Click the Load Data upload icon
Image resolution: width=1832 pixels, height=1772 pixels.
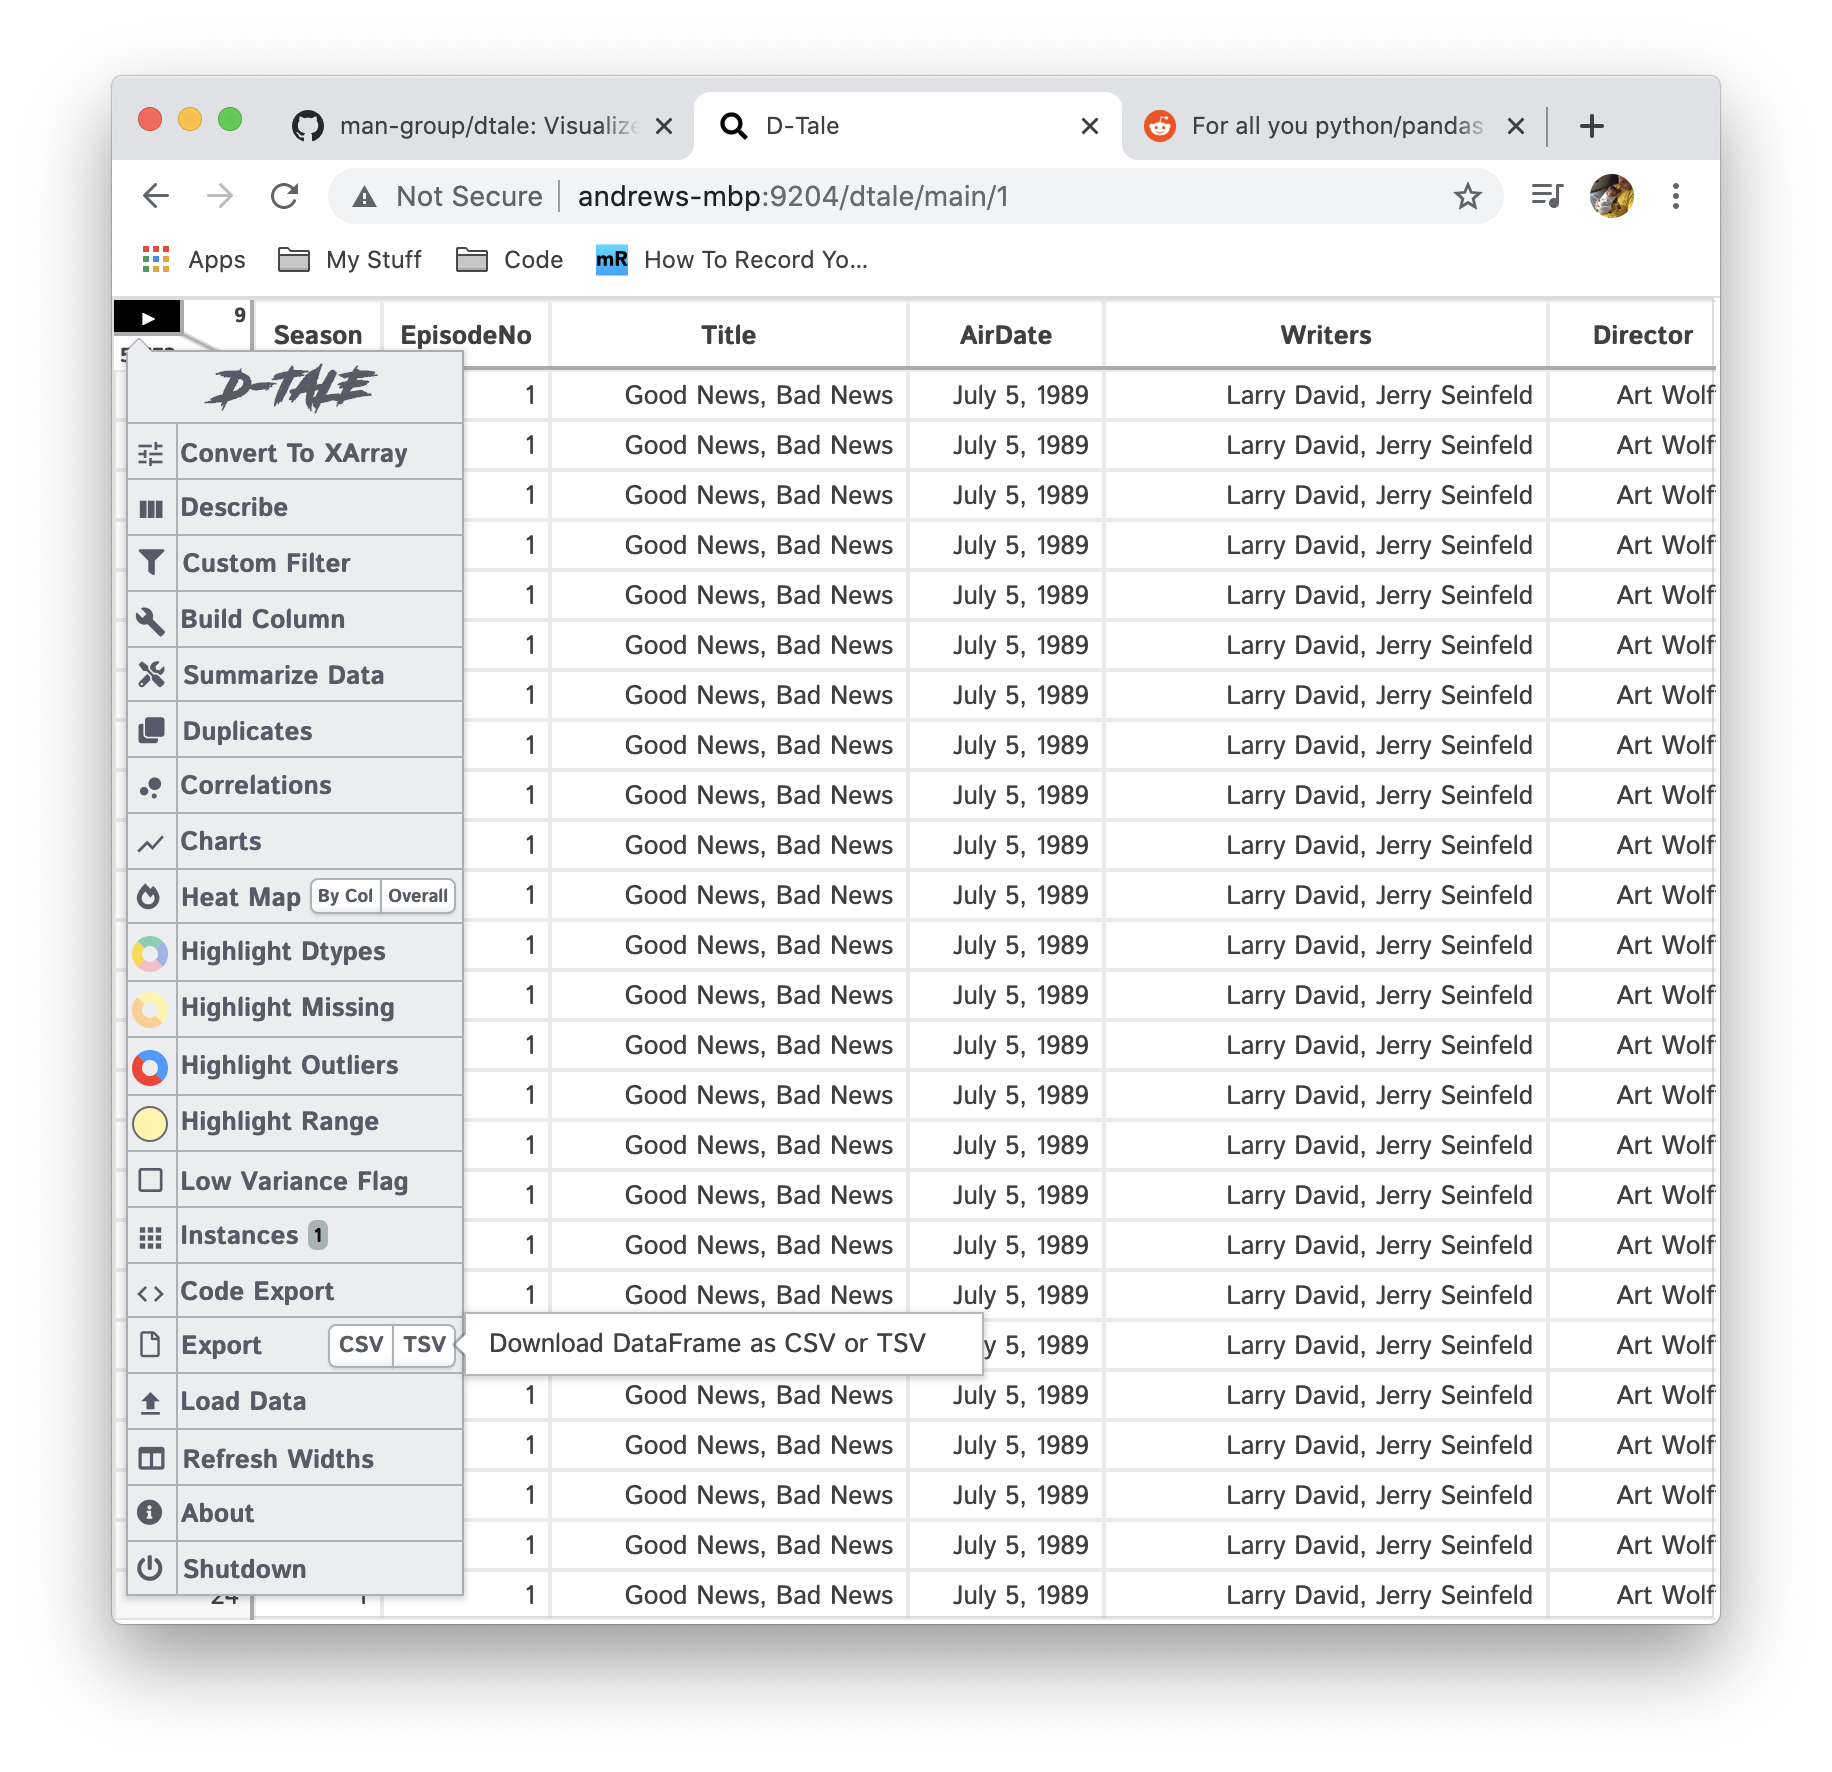point(150,1403)
